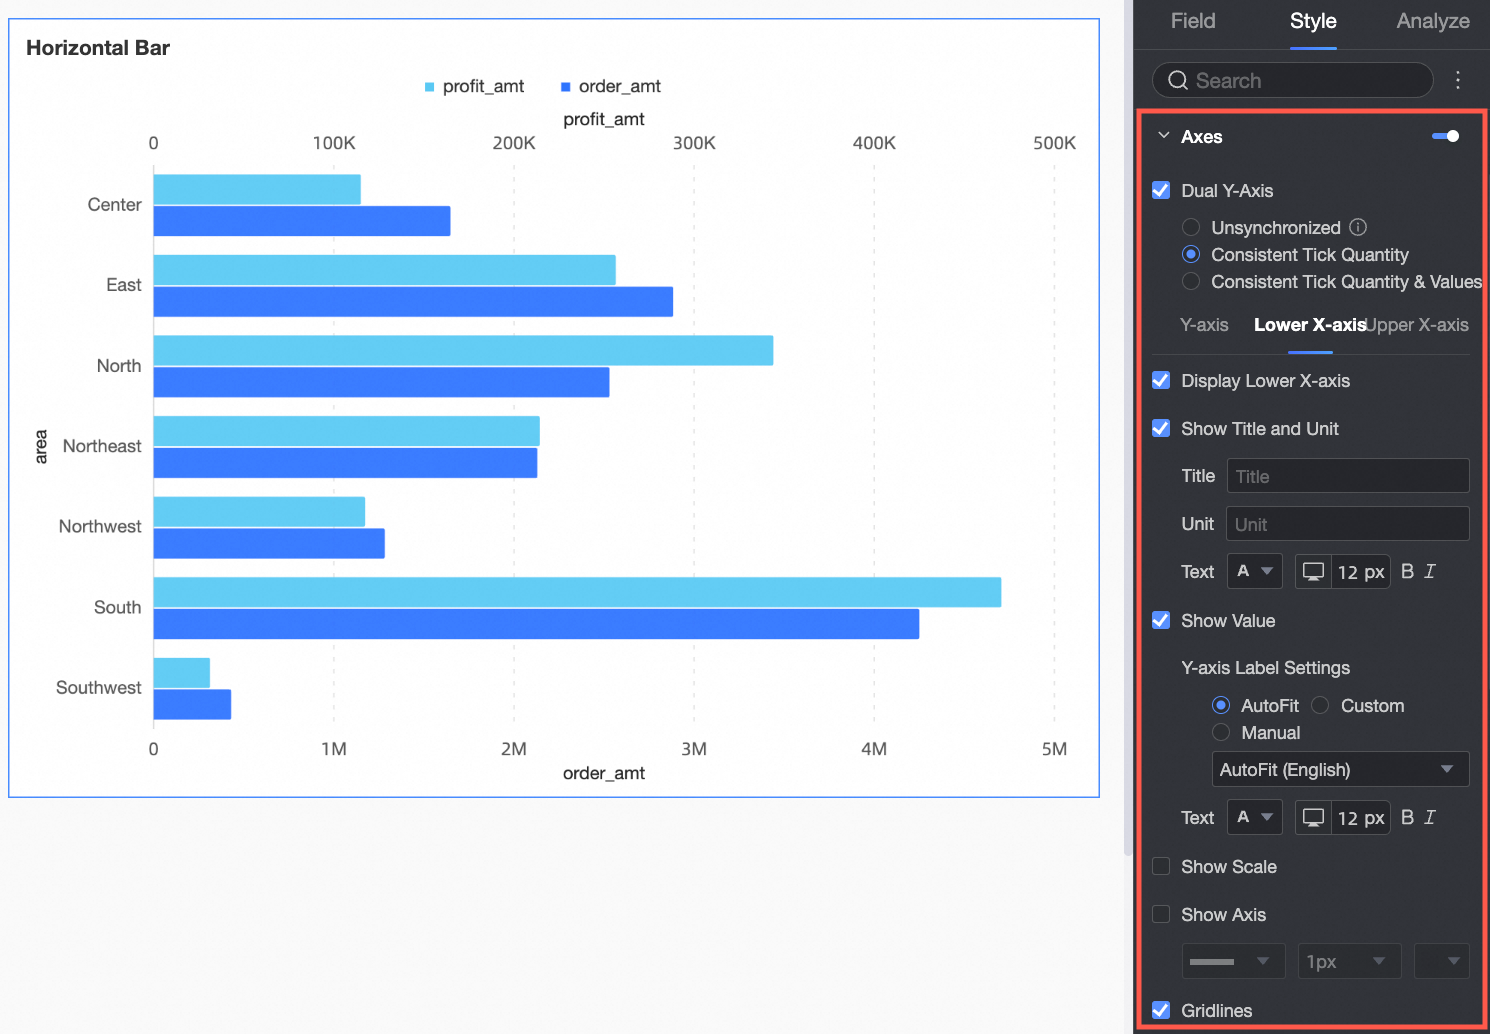Click the Y-axis Label Settings heading
The width and height of the screenshot is (1490, 1034).
(x=1265, y=668)
